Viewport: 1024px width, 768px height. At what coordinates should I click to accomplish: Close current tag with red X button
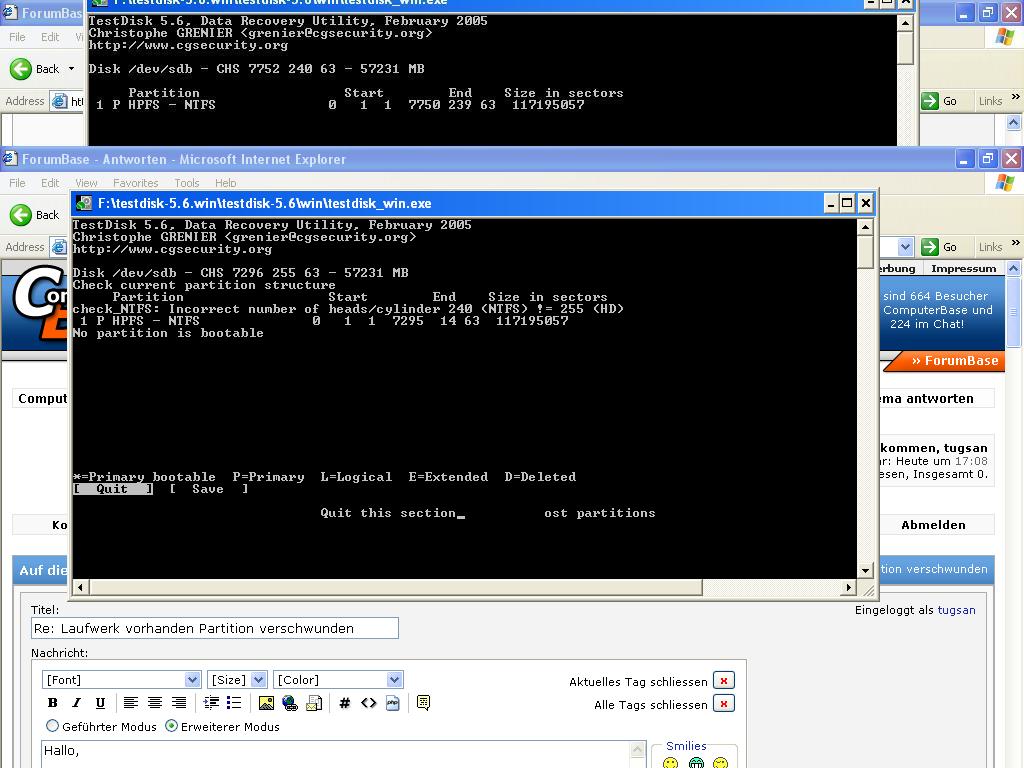tap(724, 680)
